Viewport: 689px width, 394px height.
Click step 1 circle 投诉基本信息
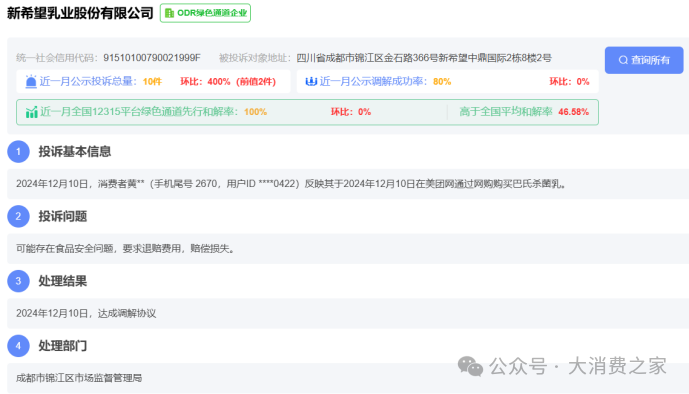(x=18, y=152)
